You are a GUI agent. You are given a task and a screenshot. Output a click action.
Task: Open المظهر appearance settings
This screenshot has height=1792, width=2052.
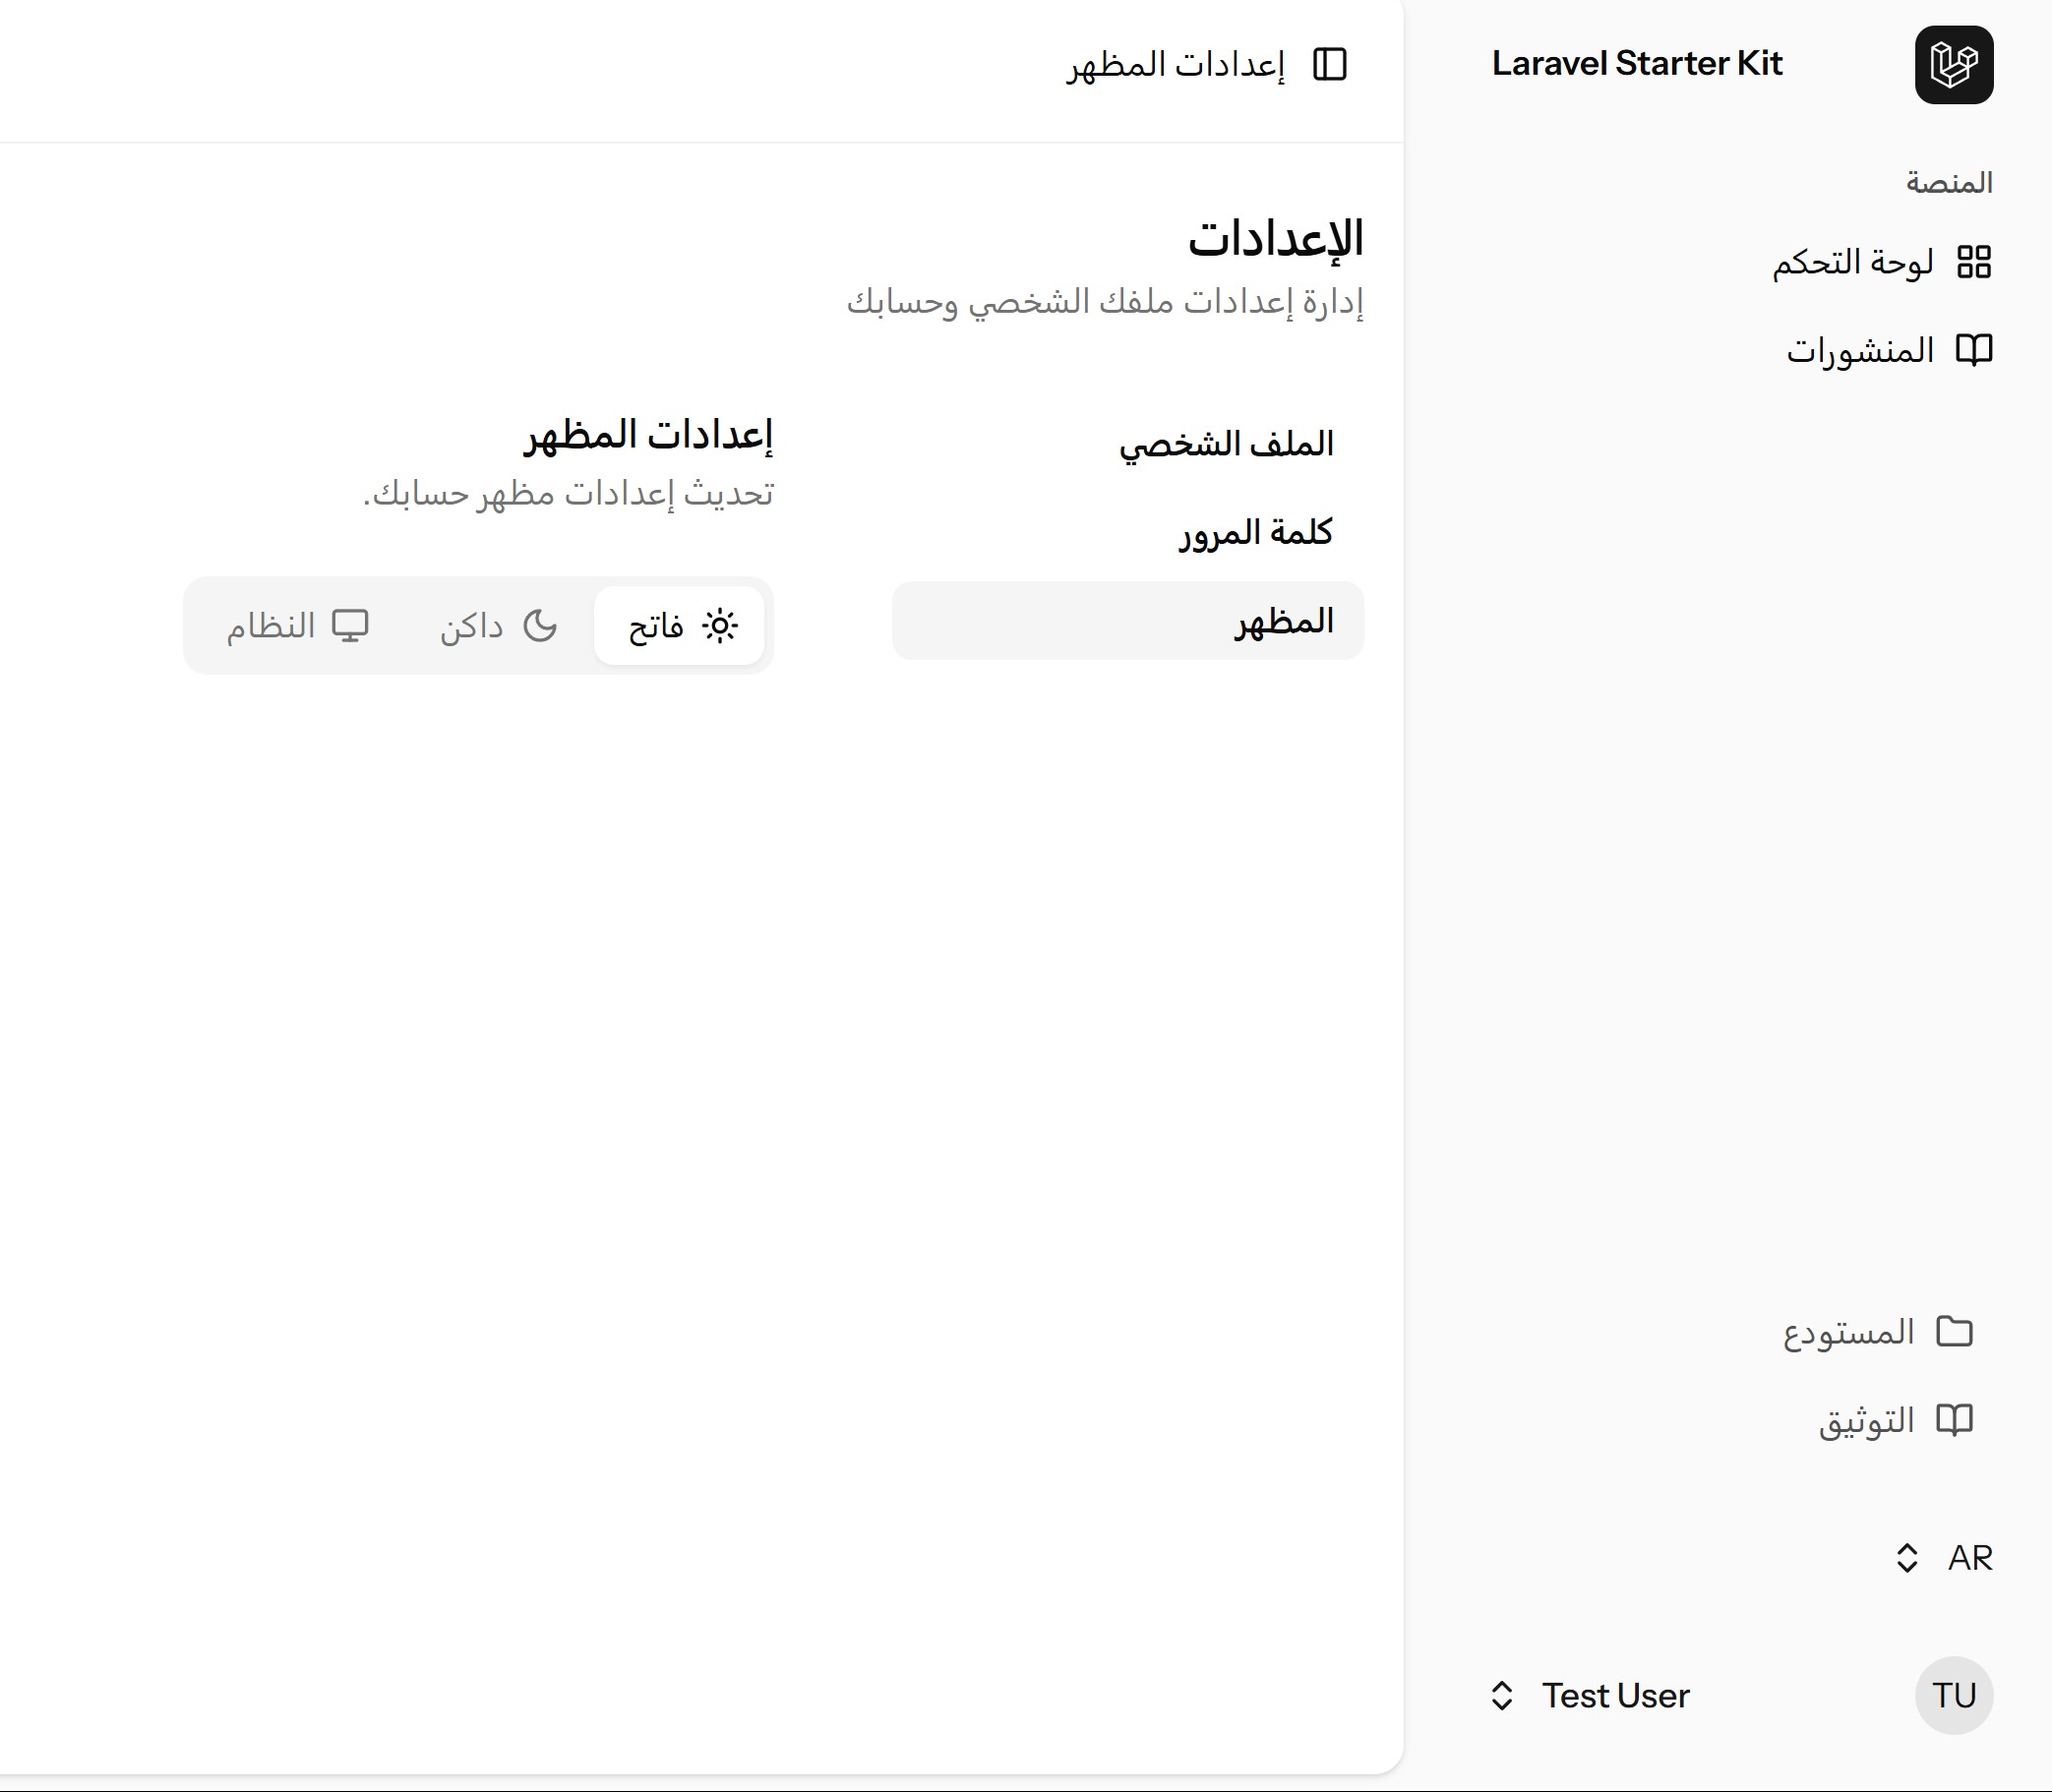(1127, 621)
